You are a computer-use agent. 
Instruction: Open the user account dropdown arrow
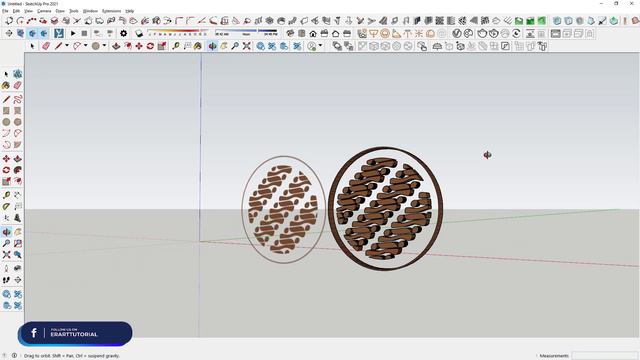pyautogui.click(x=320, y=46)
